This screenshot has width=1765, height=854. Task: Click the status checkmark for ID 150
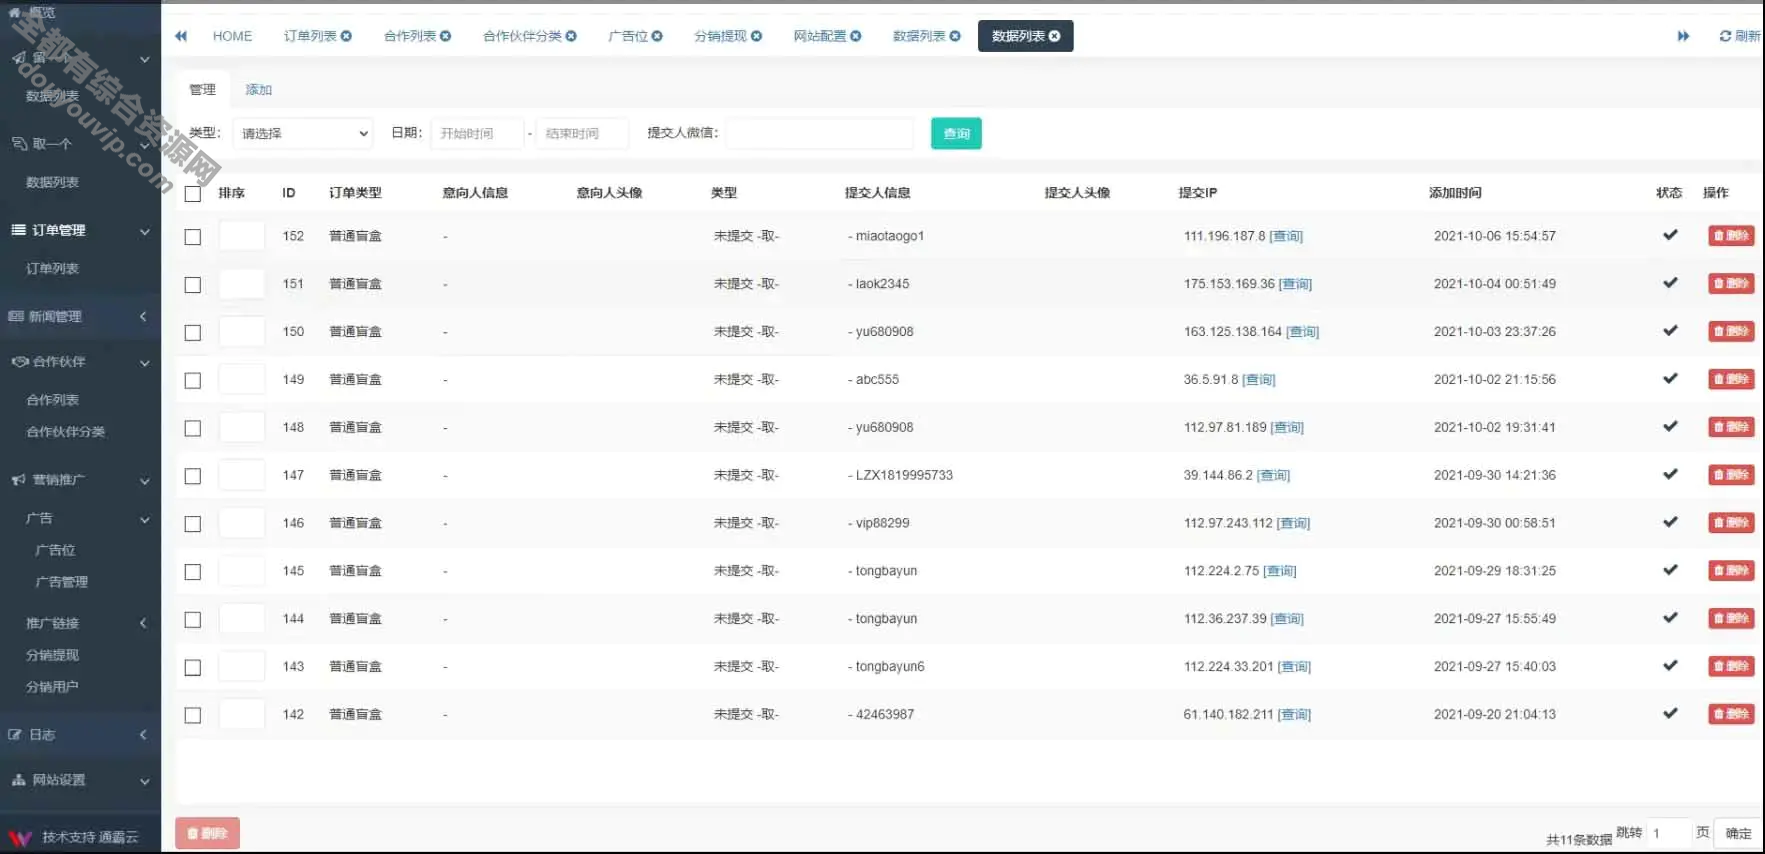tap(1670, 331)
